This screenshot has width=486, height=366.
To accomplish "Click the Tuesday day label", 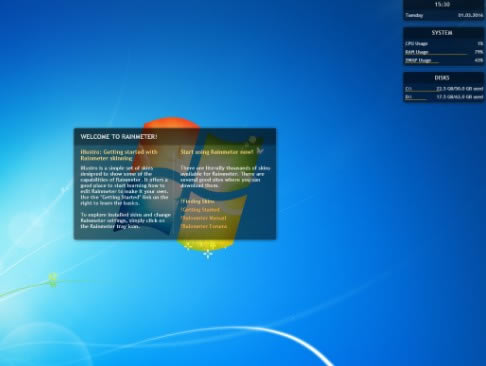I will [x=414, y=15].
